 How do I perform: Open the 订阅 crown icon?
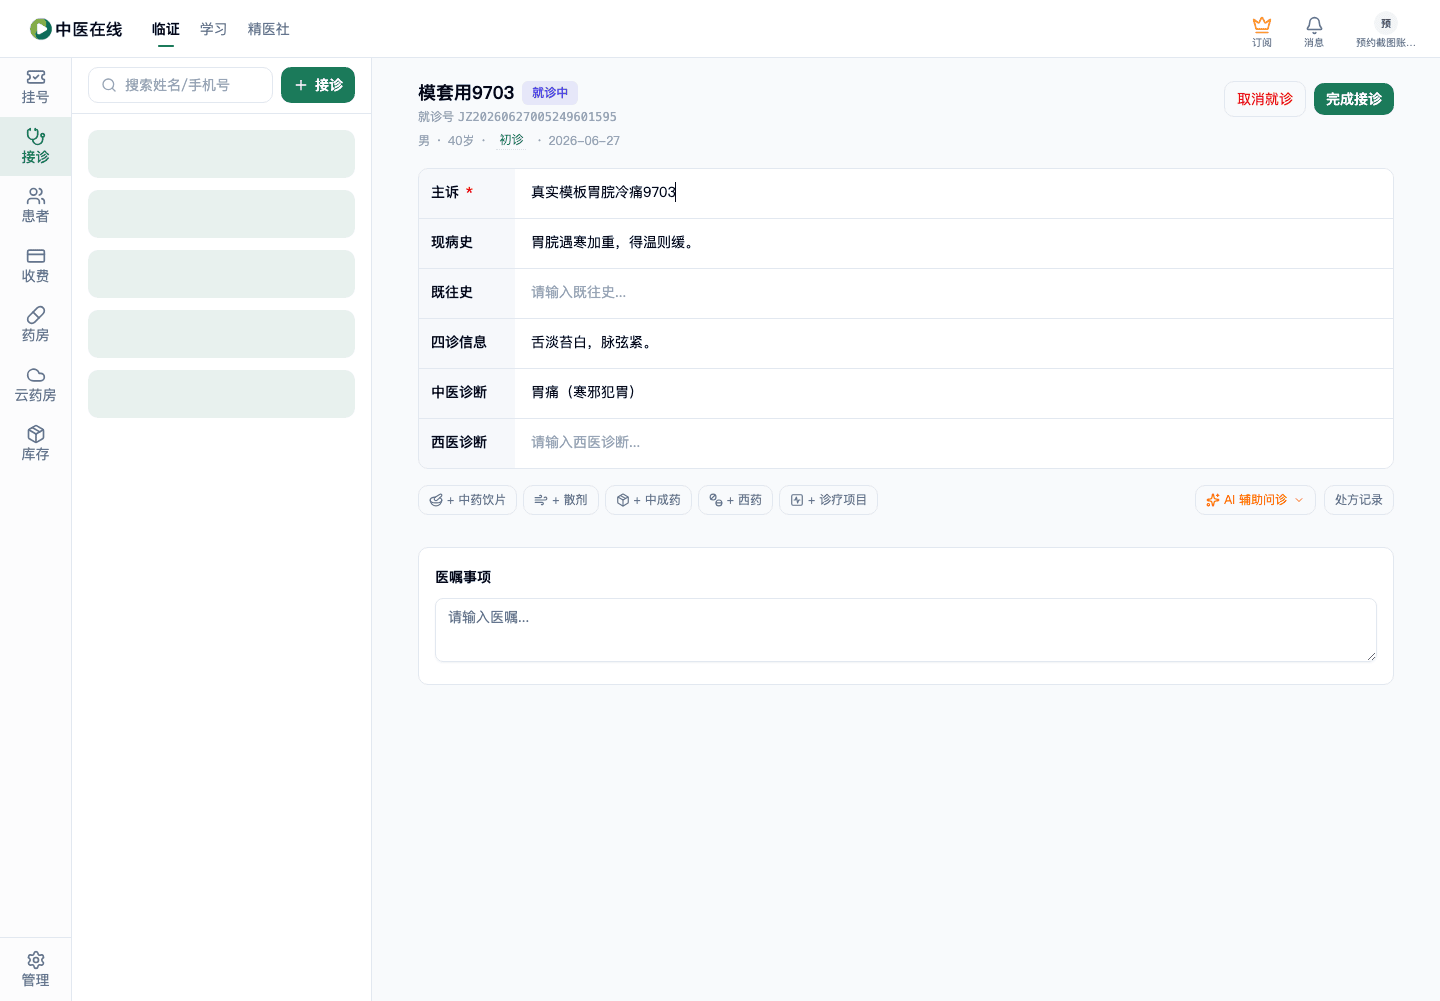click(1262, 31)
